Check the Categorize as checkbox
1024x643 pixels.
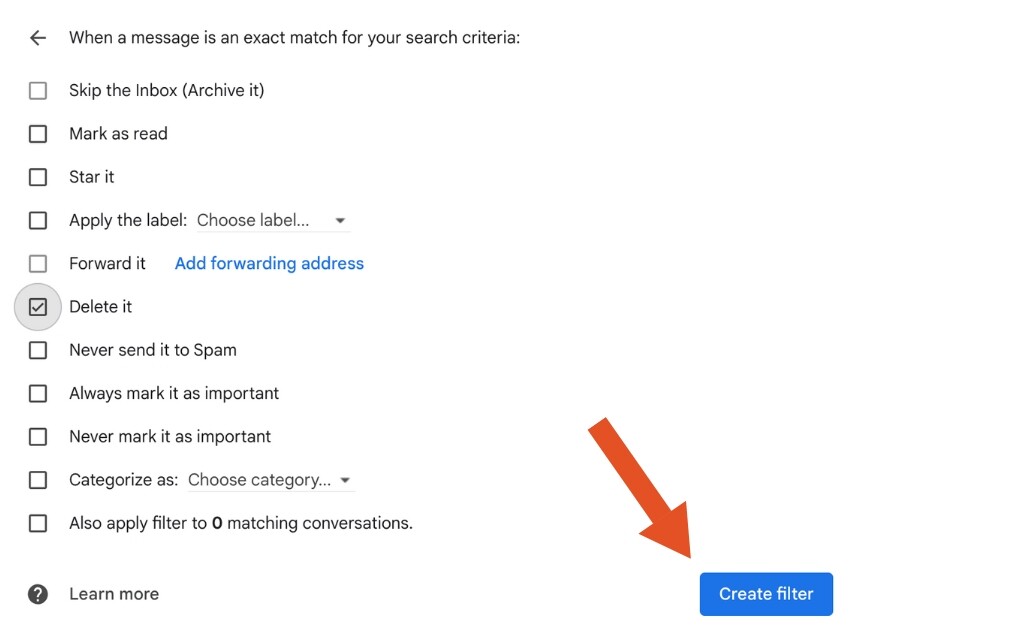pyautogui.click(x=38, y=480)
